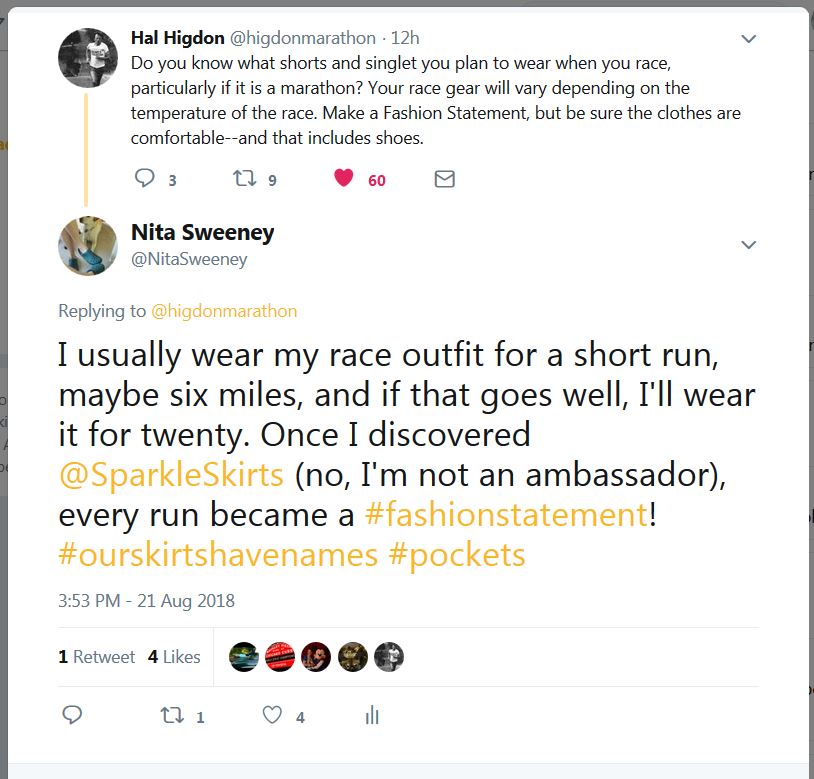
Task: Open Nita Sweeney's profile avatar
Action: click(x=89, y=246)
